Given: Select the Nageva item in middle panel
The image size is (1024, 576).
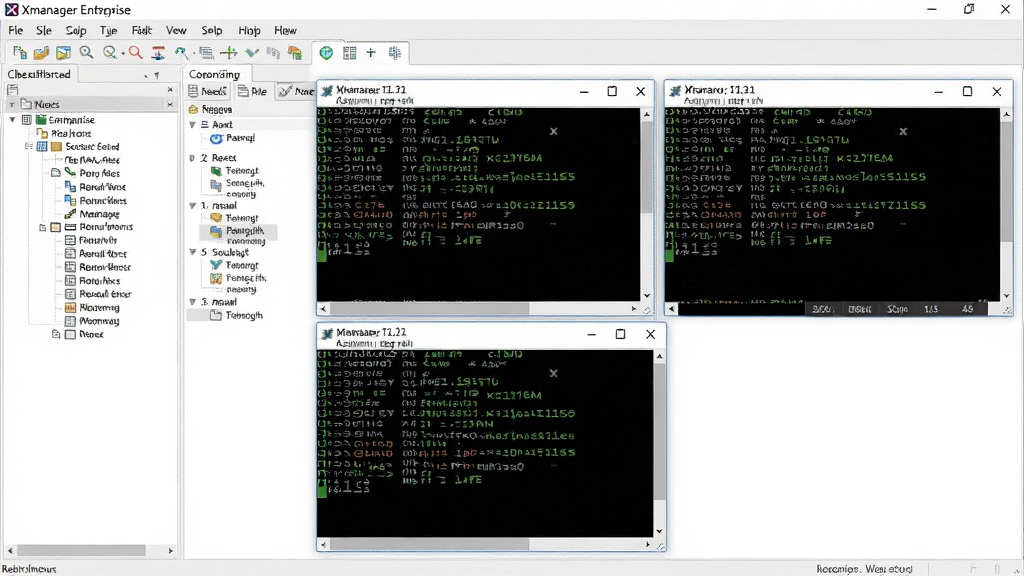Looking at the screenshot, I should (x=217, y=109).
